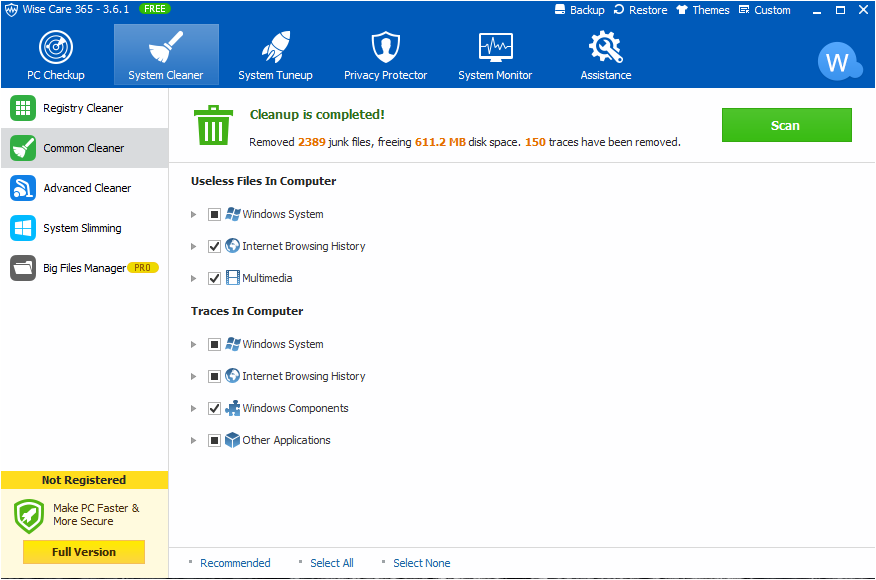876x580 pixels.
Task: Click the Select All link
Action: click(332, 563)
